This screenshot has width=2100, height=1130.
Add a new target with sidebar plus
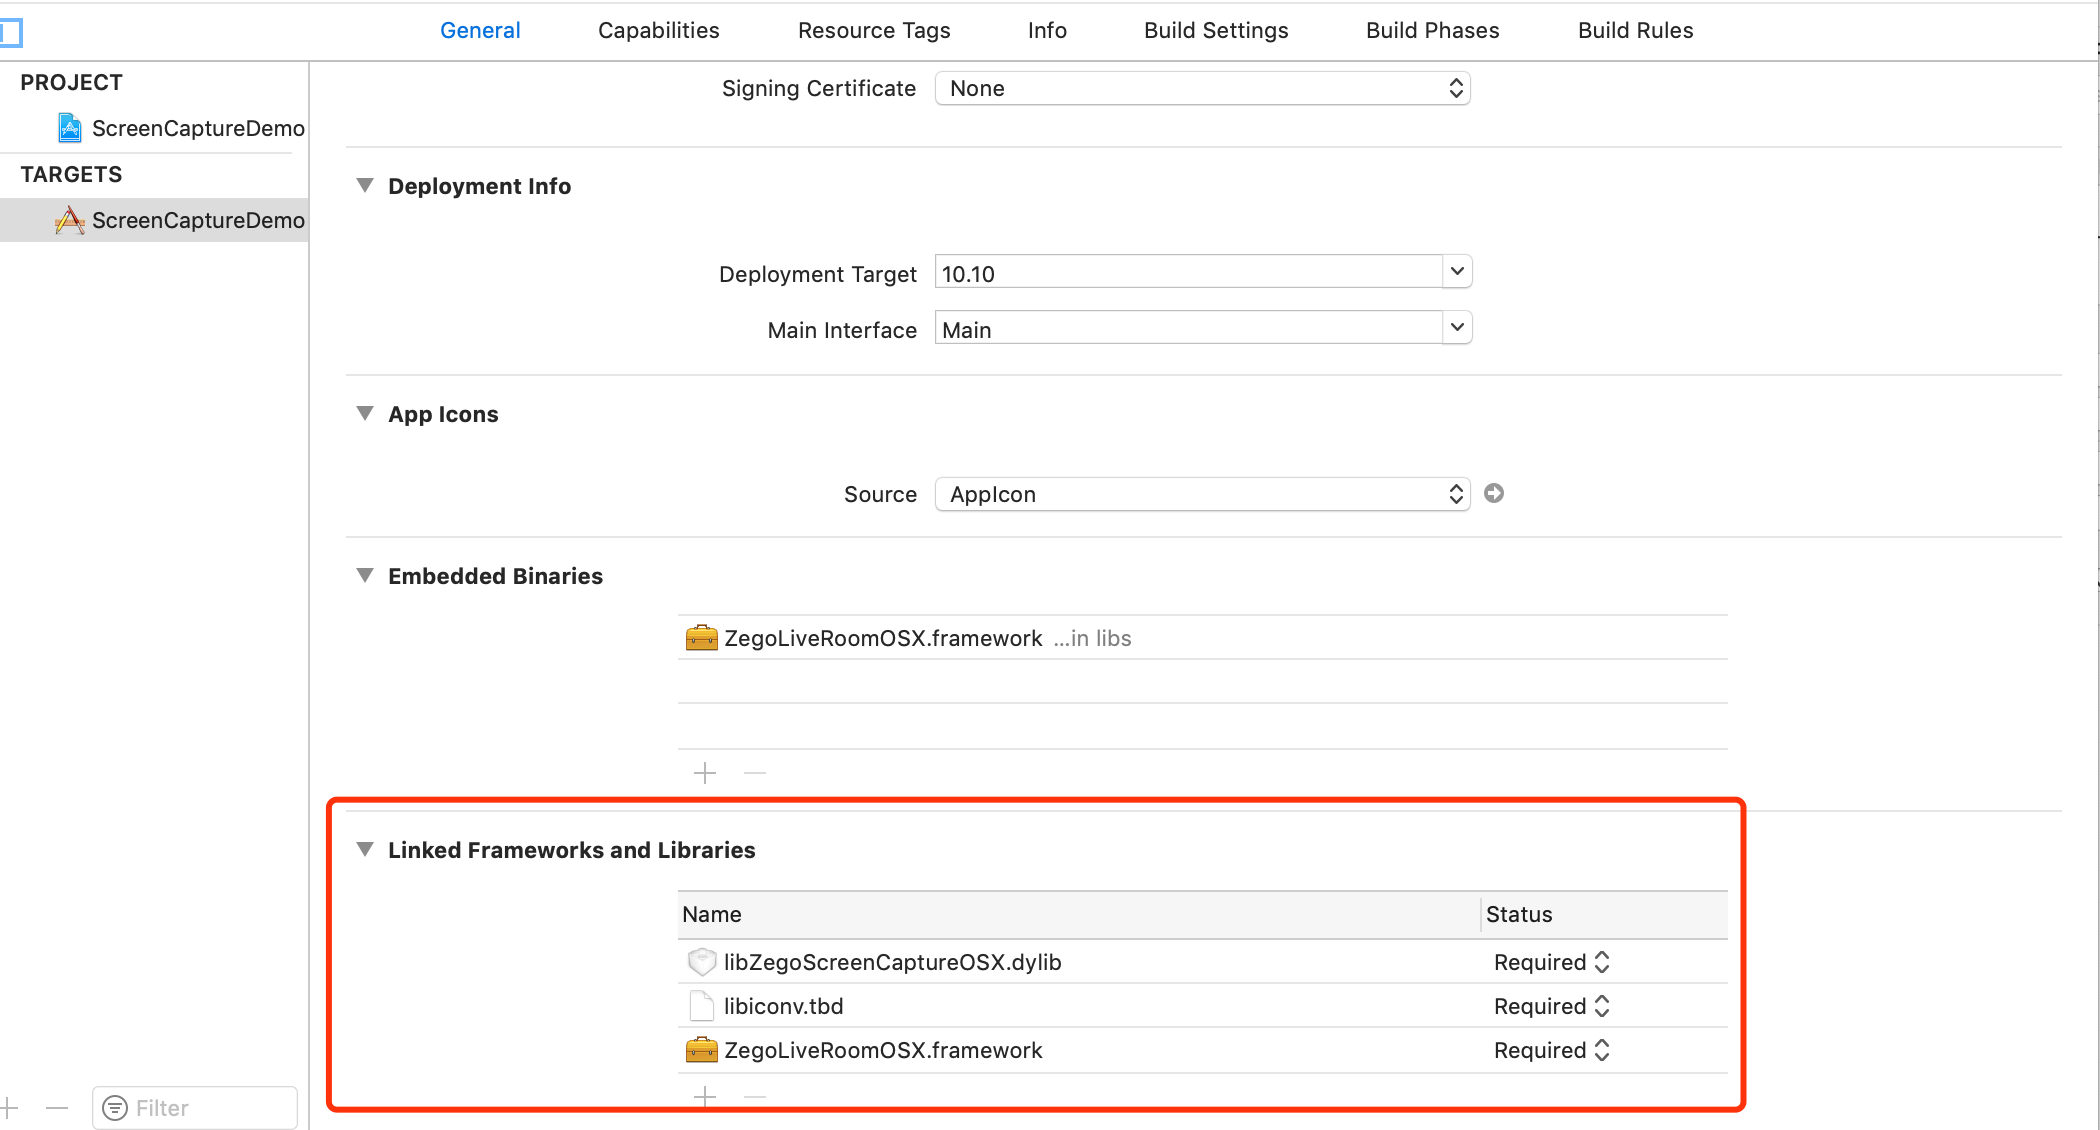(x=9, y=1108)
